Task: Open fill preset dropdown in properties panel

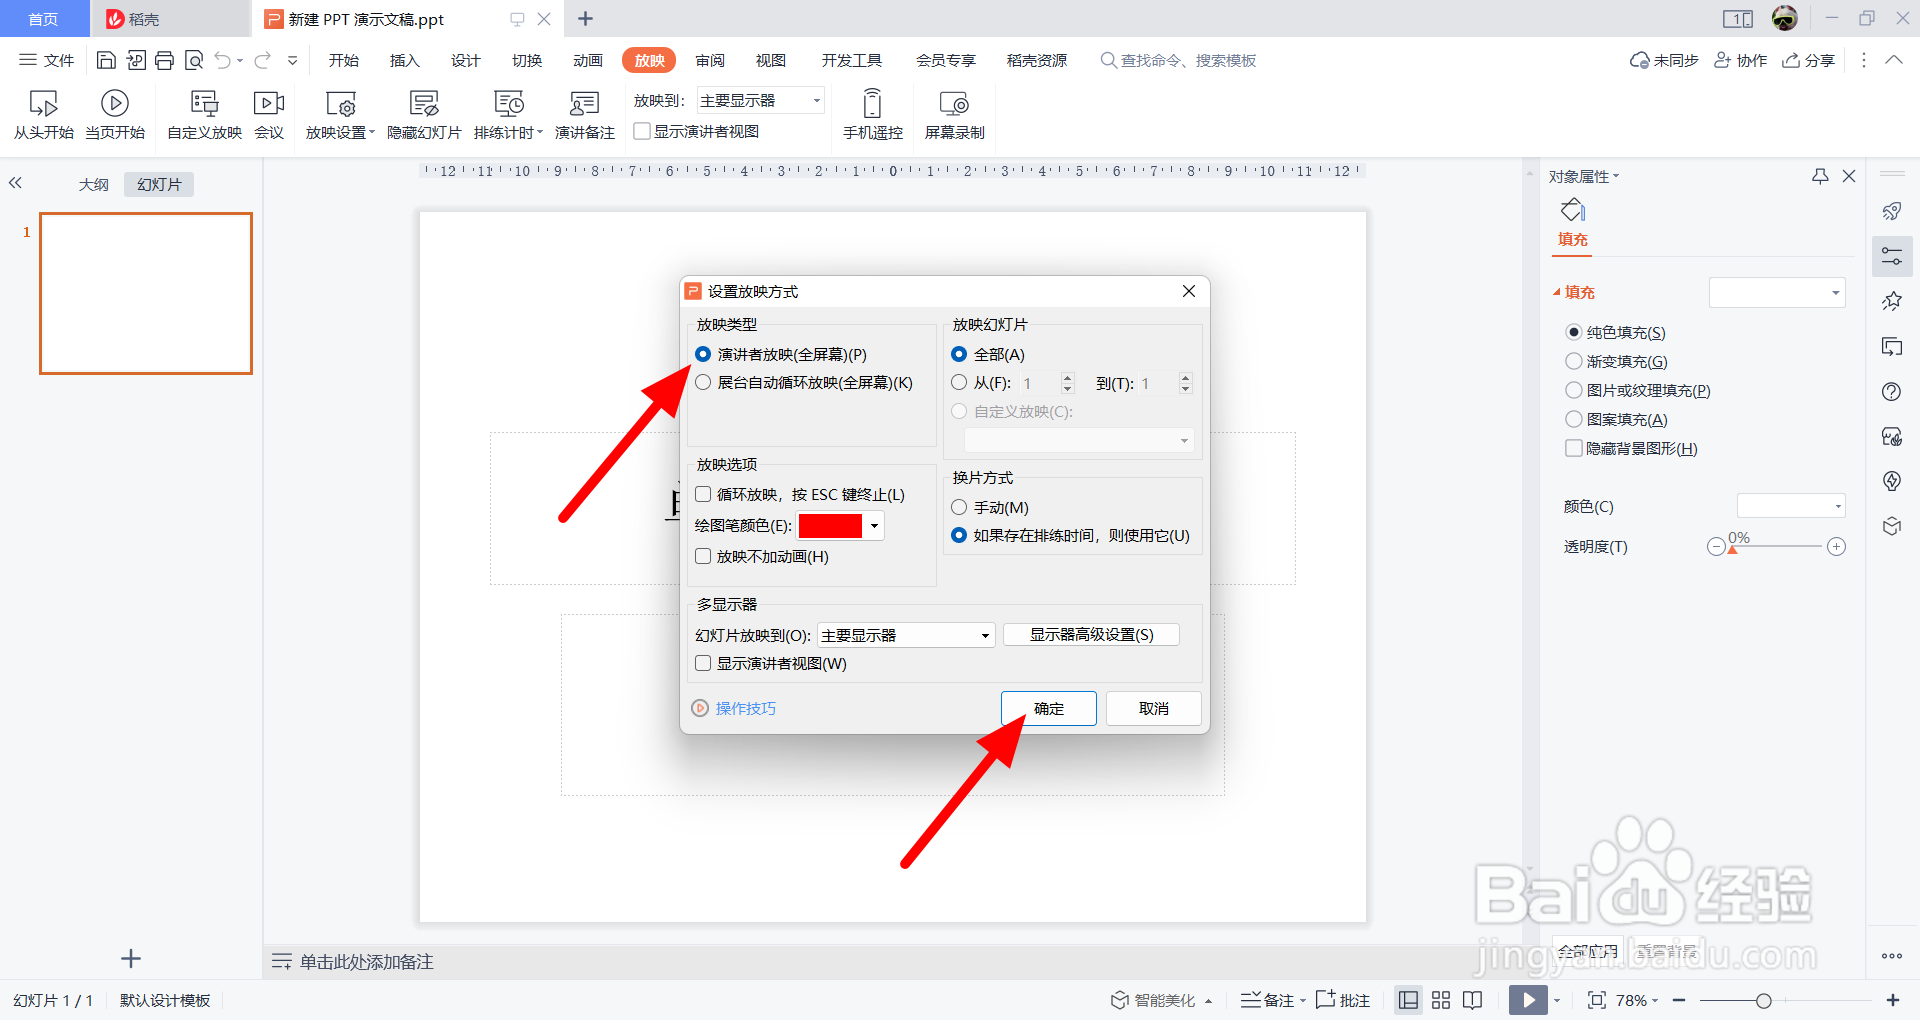Action: pos(1777,293)
